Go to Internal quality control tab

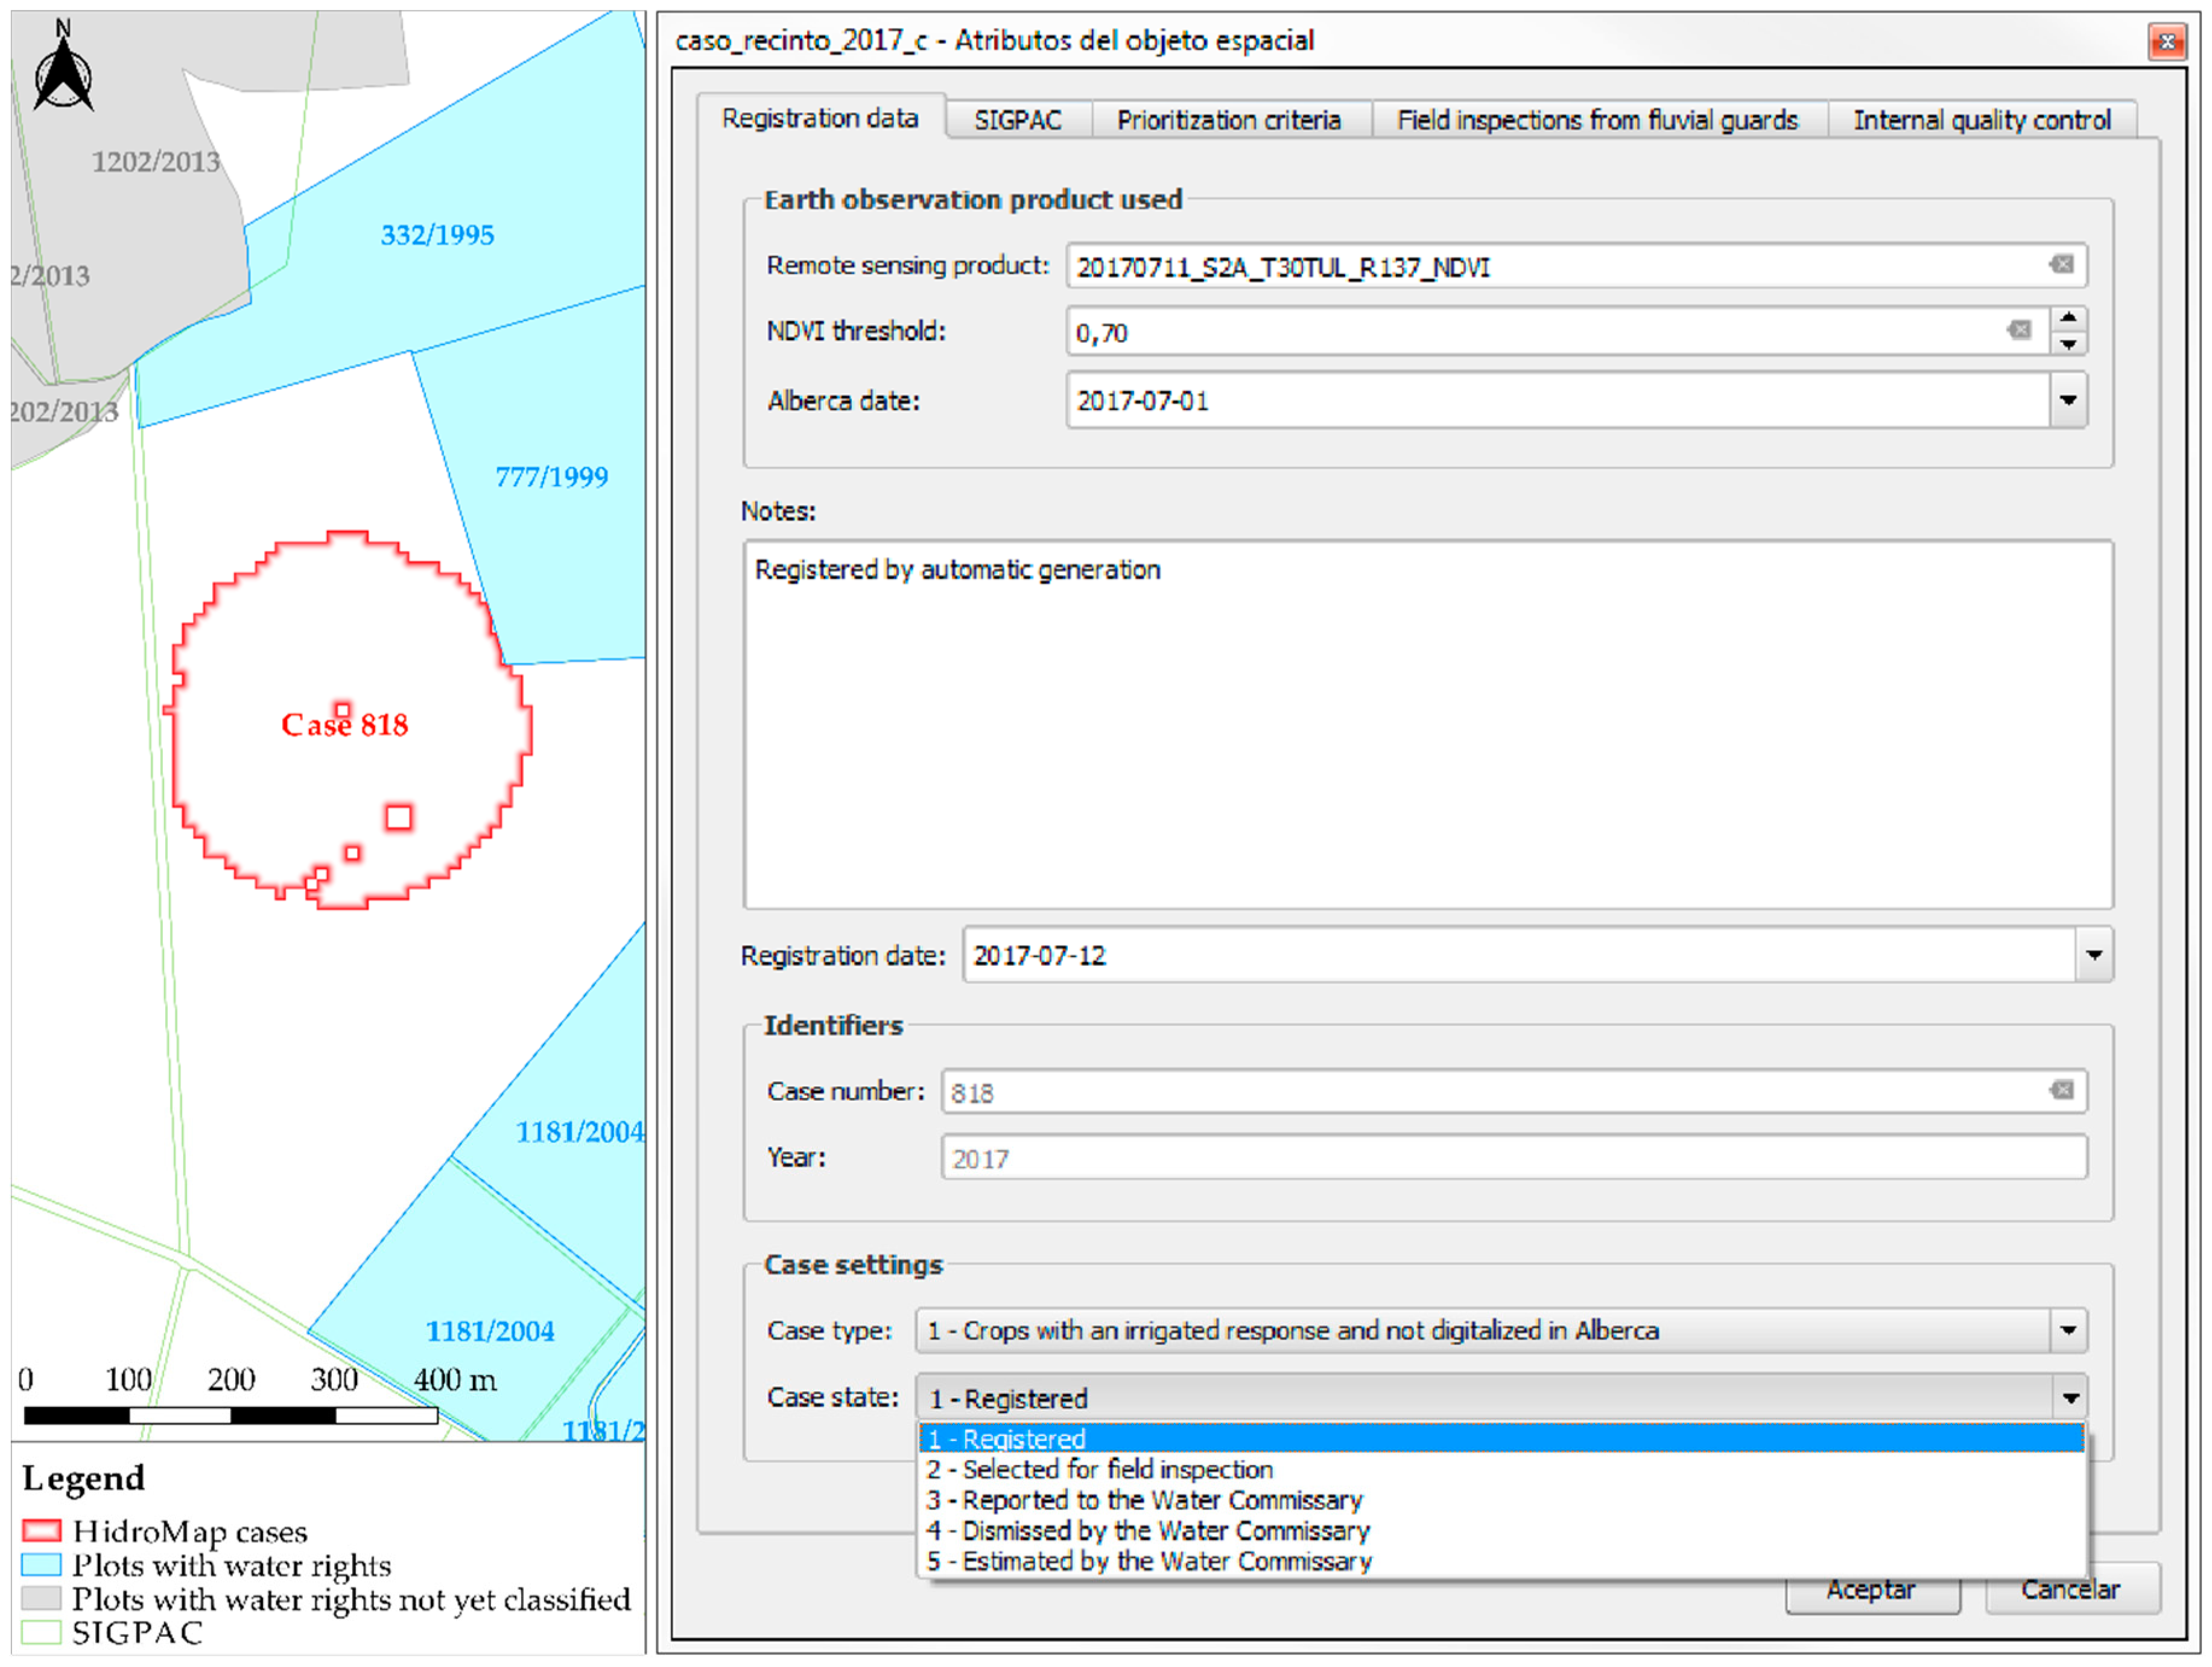(x=1982, y=120)
